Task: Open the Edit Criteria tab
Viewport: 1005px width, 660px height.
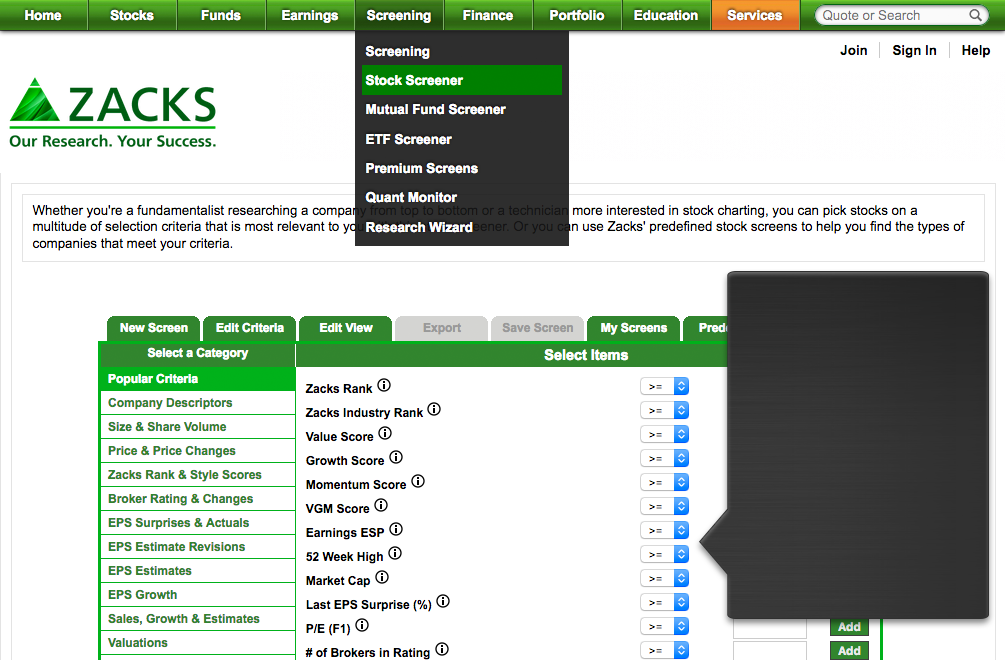Action: 249,328
